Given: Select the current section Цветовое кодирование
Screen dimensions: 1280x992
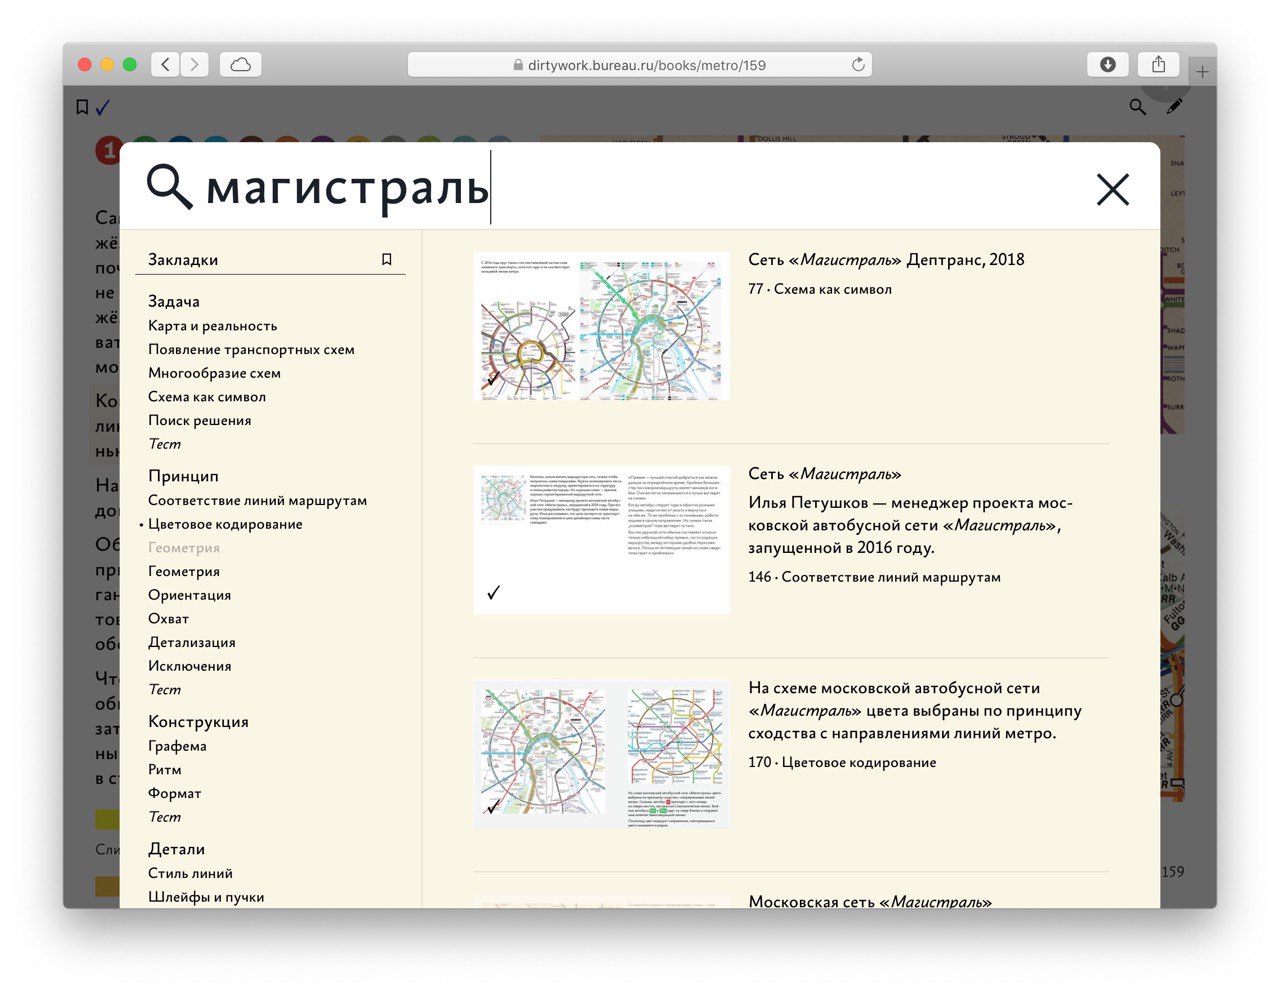Looking at the screenshot, I should pos(225,524).
